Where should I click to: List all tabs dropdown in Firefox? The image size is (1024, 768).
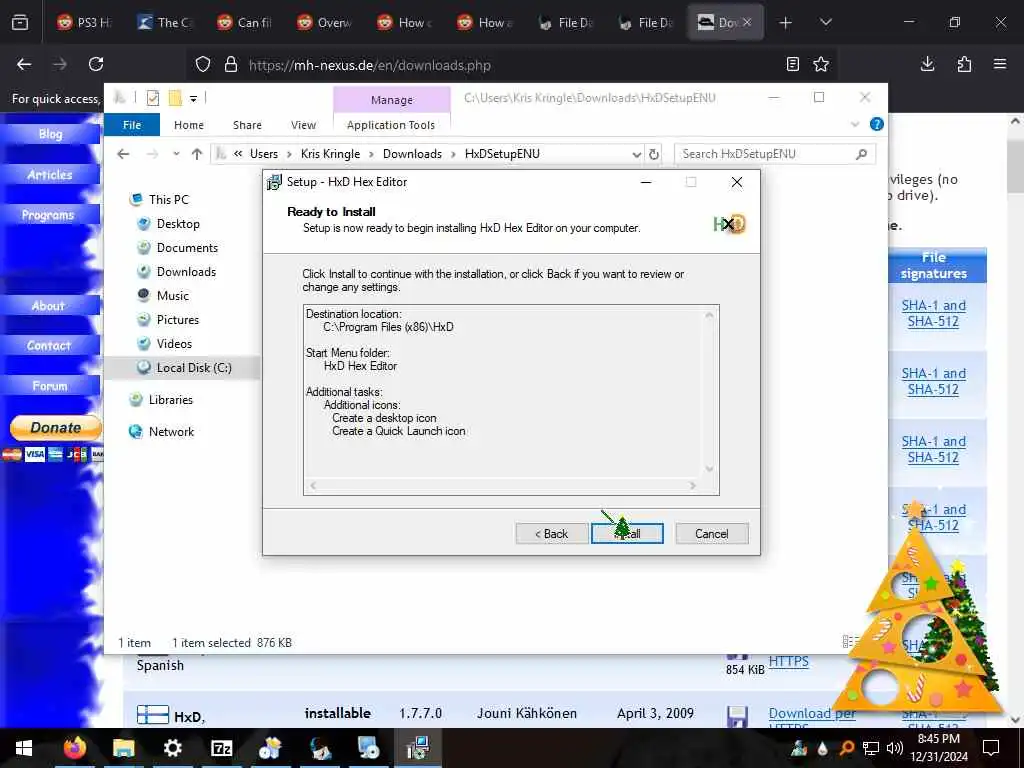826,23
